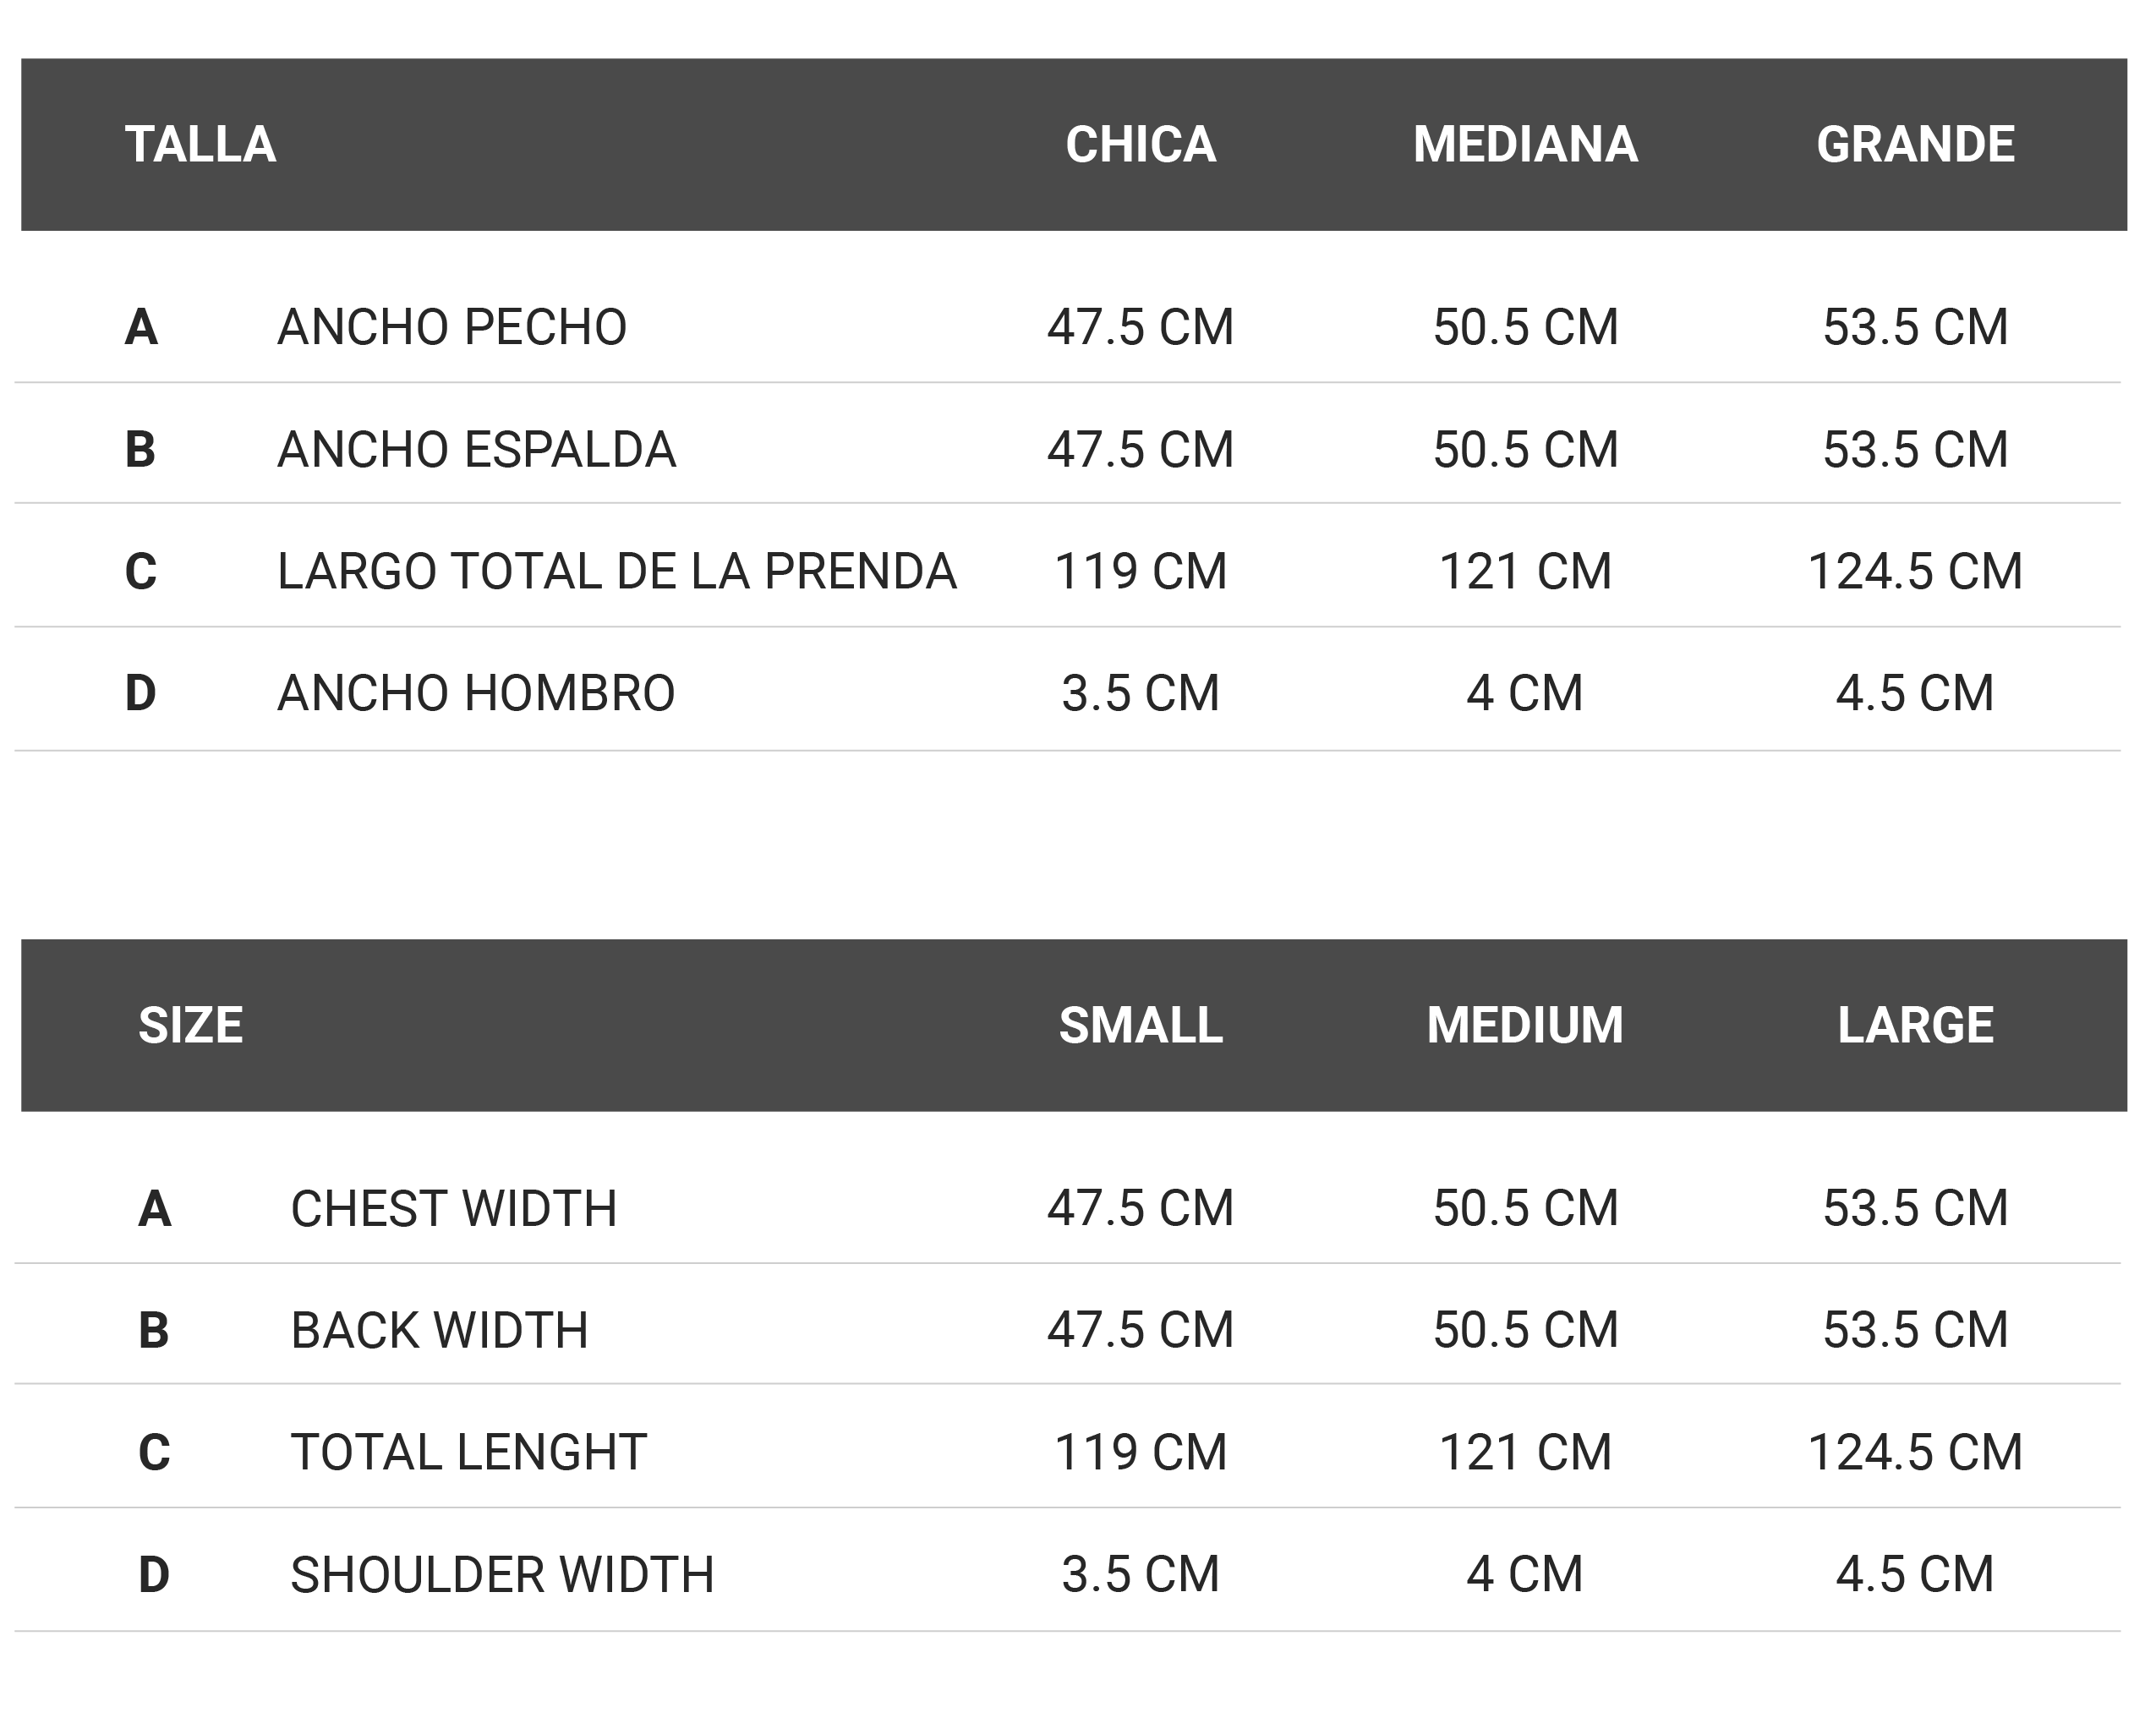Click LARGO TOTAL DE LA PRENDA label
Image resolution: width=2156 pixels, height=1729 pixels.
coord(617,572)
